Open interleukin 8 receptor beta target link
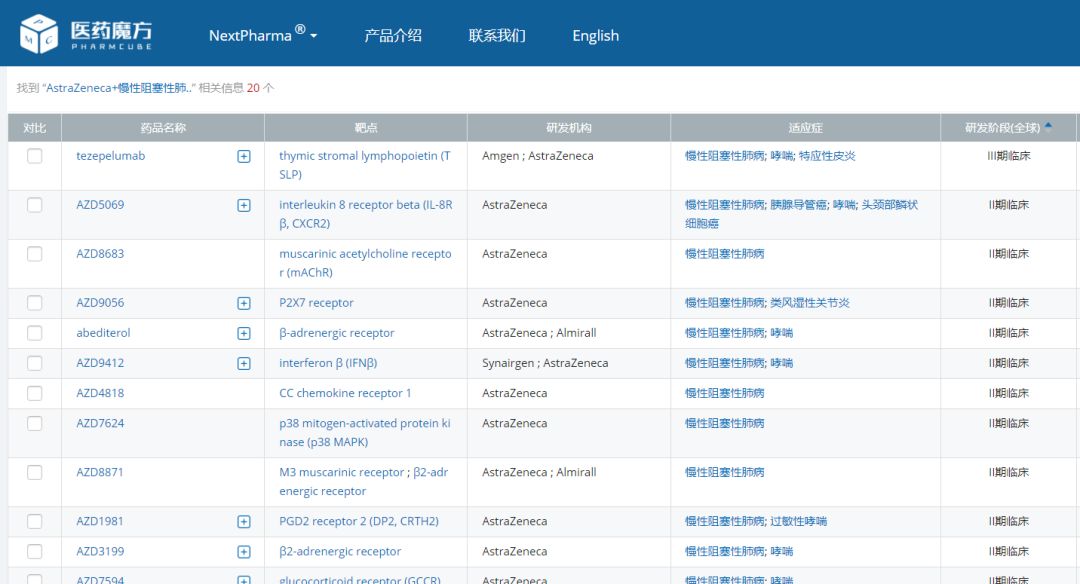1080x584 pixels. click(x=366, y=213)
